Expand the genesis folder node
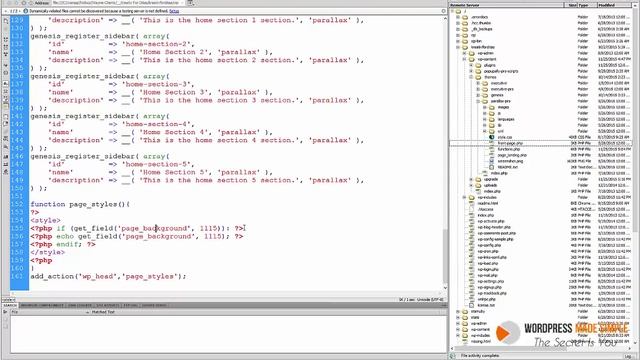The width and height of the screenshot is (640, 360). click(478, 95)
